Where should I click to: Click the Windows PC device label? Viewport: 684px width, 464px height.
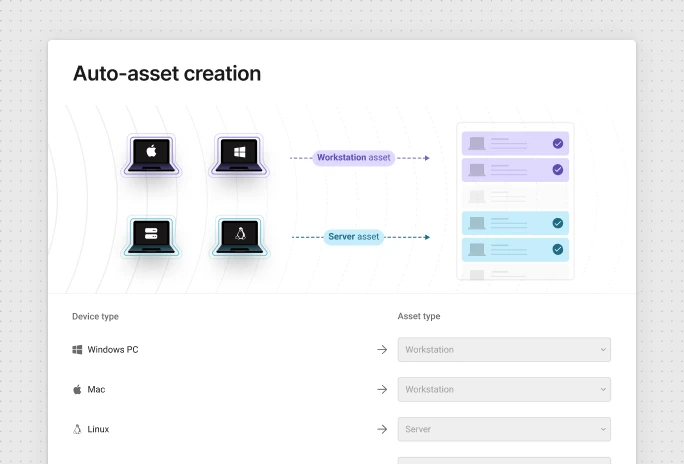[113, 350]
